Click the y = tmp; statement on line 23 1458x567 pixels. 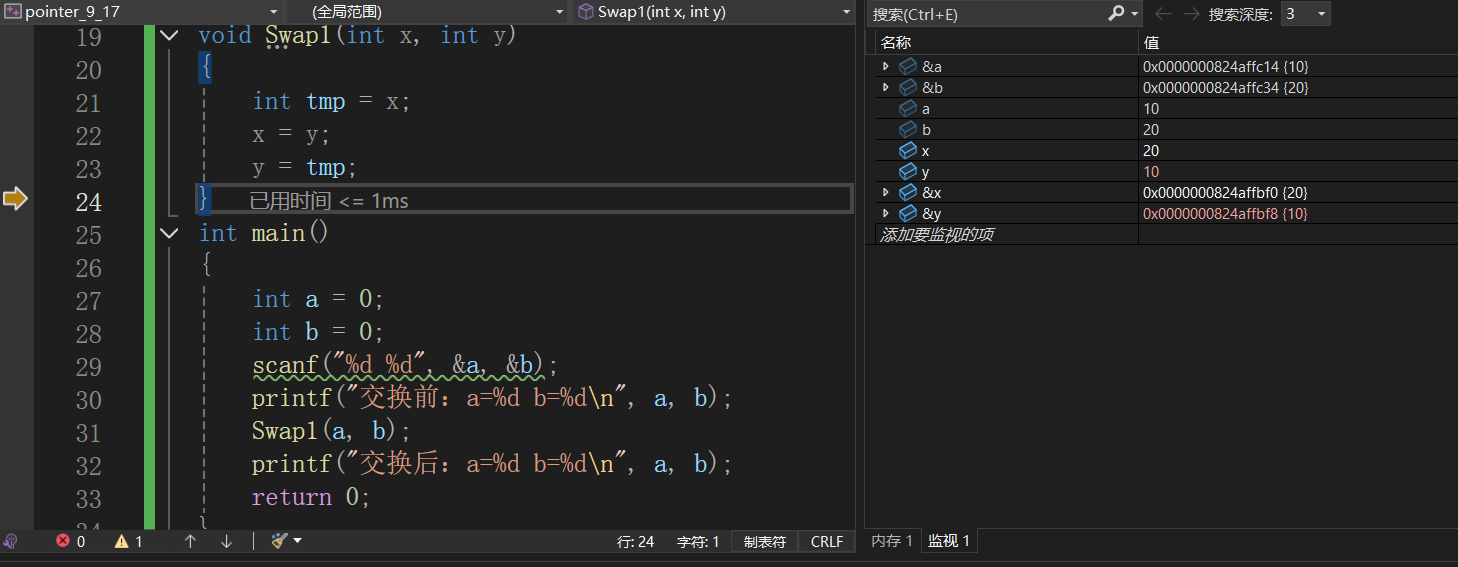(x=305, y=167)
